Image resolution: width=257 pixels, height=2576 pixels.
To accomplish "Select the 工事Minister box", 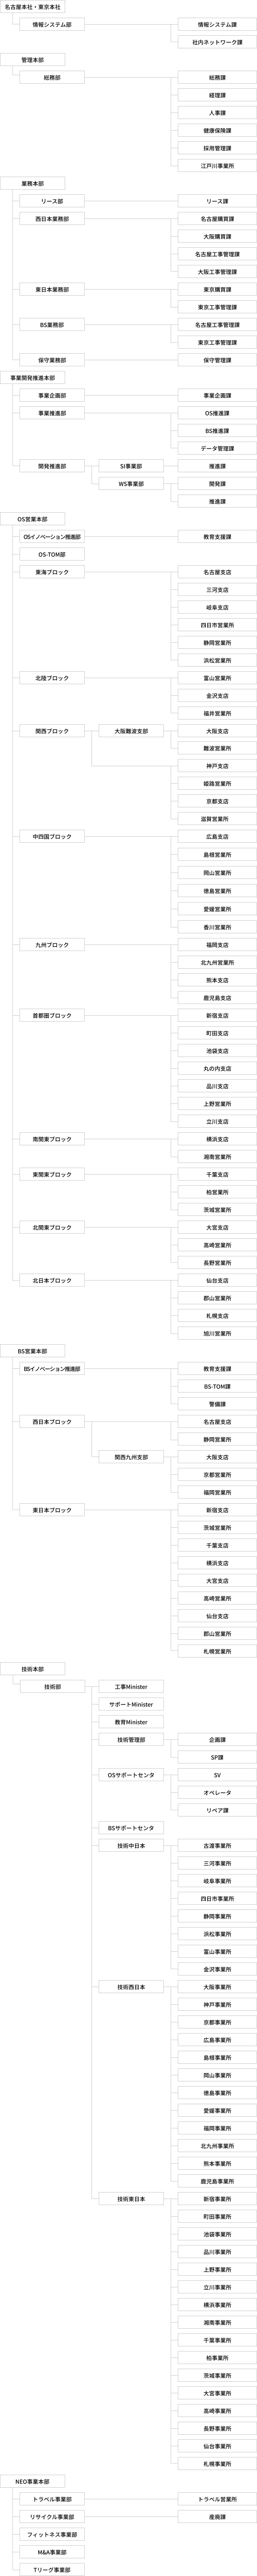I will [x=131, y=1687].
